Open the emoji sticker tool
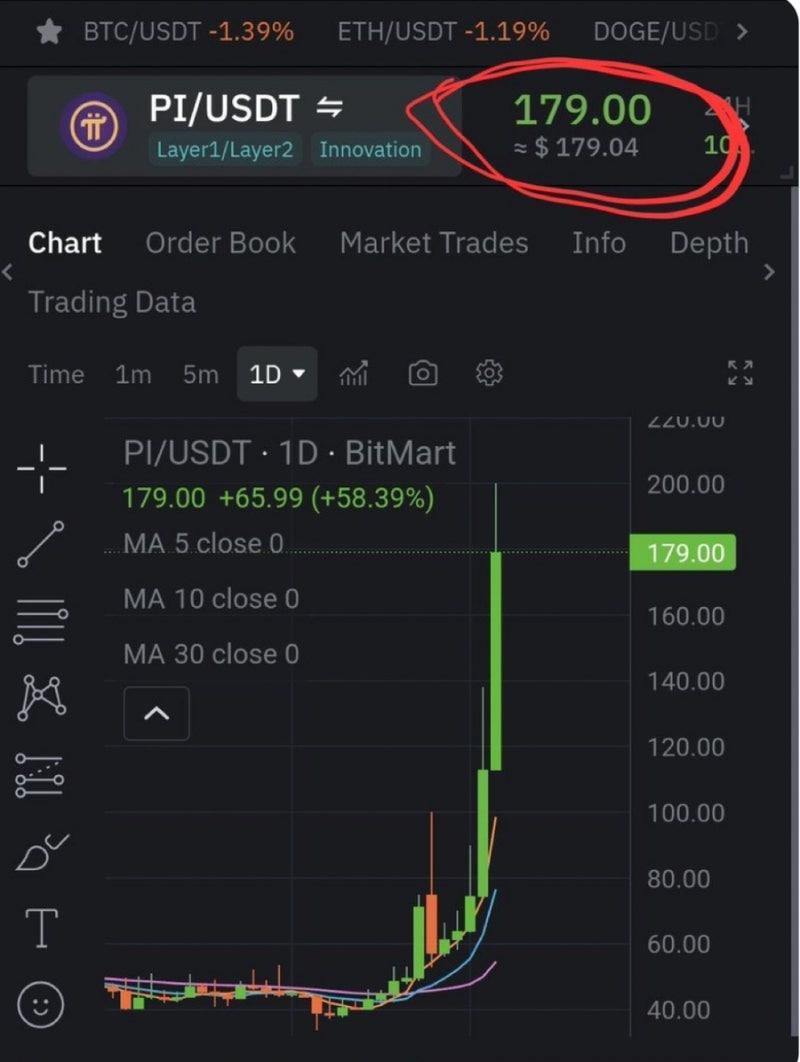This screenshot has height=1062, width=800. pyautogui.click(x=41, y=1003)
